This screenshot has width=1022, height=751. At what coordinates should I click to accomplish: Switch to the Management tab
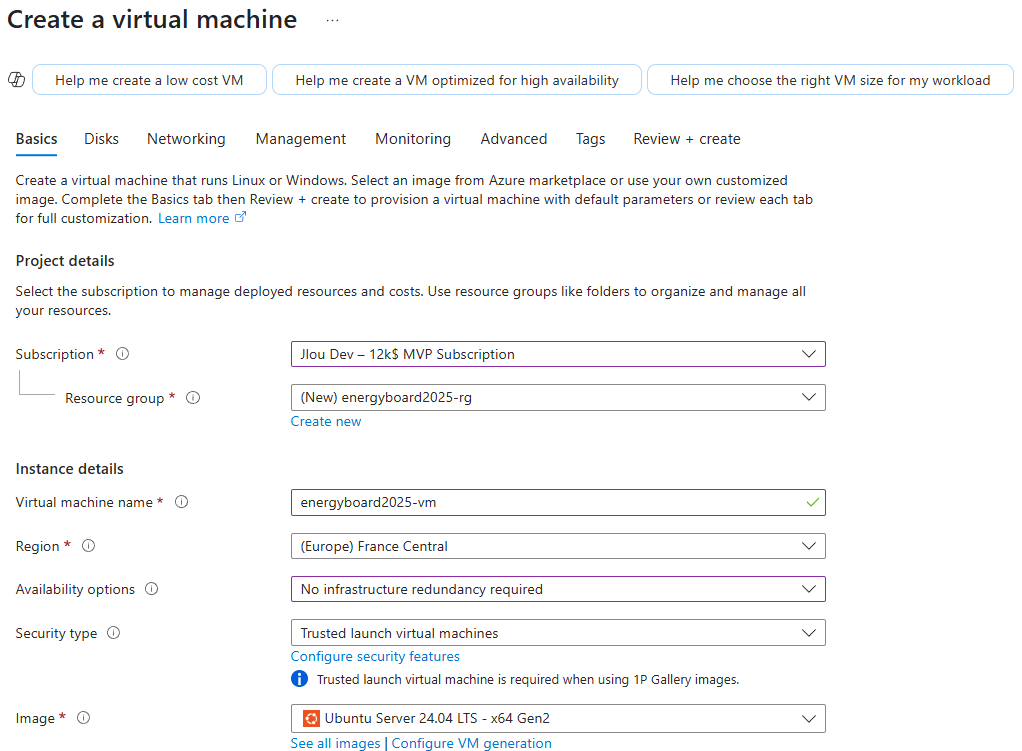click(300, 139)
